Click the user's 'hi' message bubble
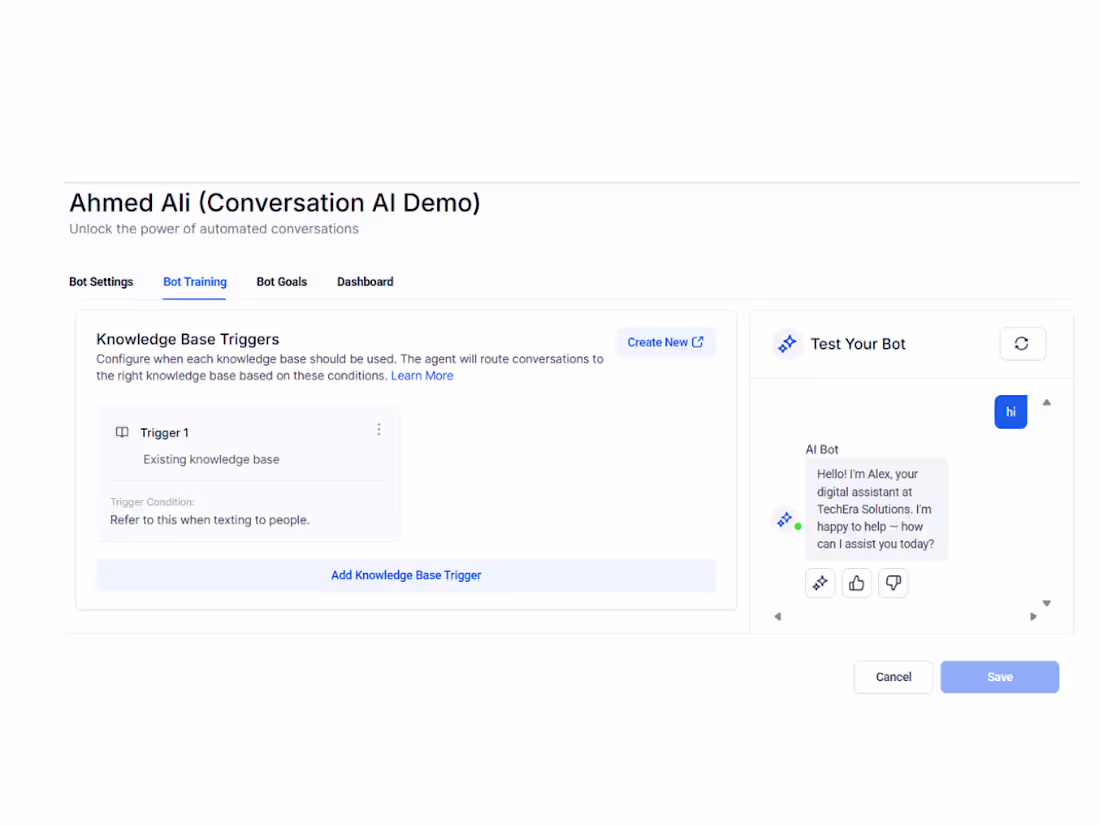This screenshot has width=1100, height=826. click(1010, 411)
